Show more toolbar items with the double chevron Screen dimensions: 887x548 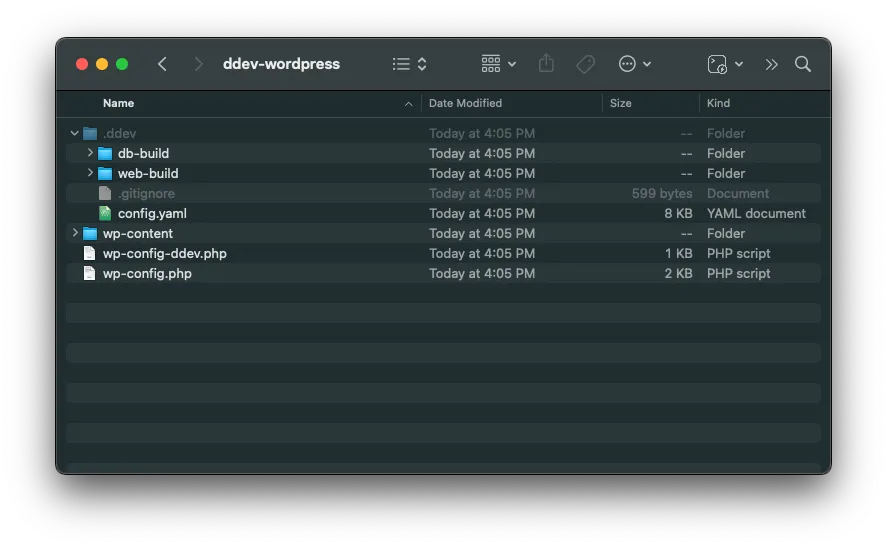(771, 64)
